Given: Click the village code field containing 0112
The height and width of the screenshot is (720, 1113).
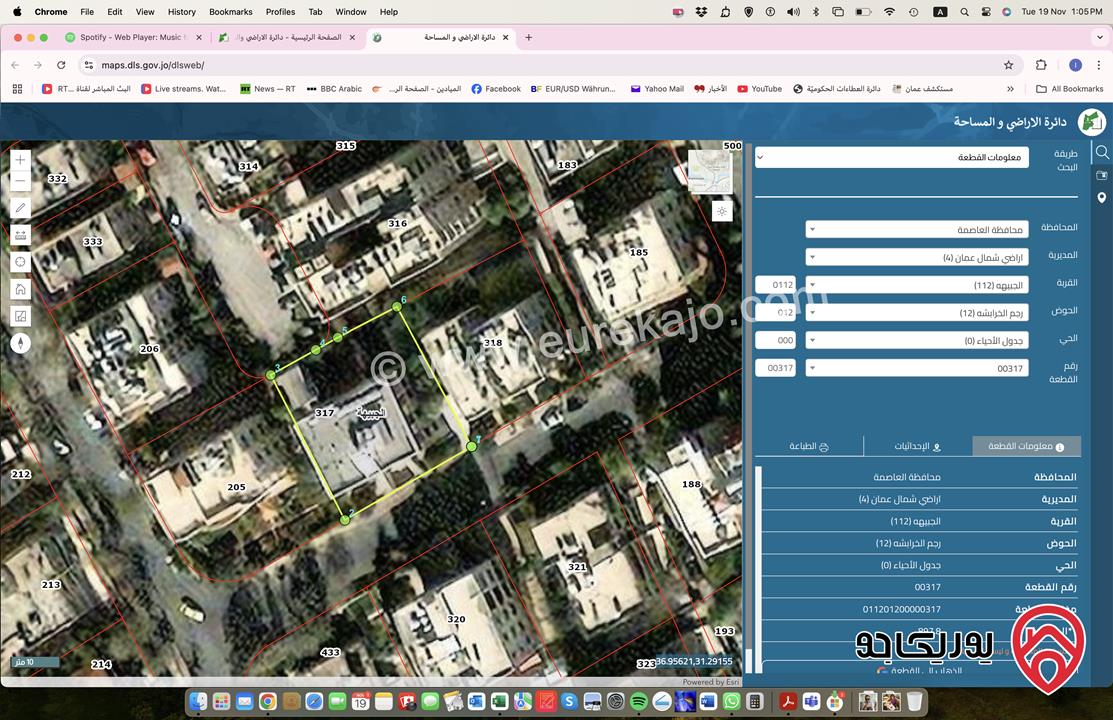Looking at the screenshot, I should [x=776, y=285].
